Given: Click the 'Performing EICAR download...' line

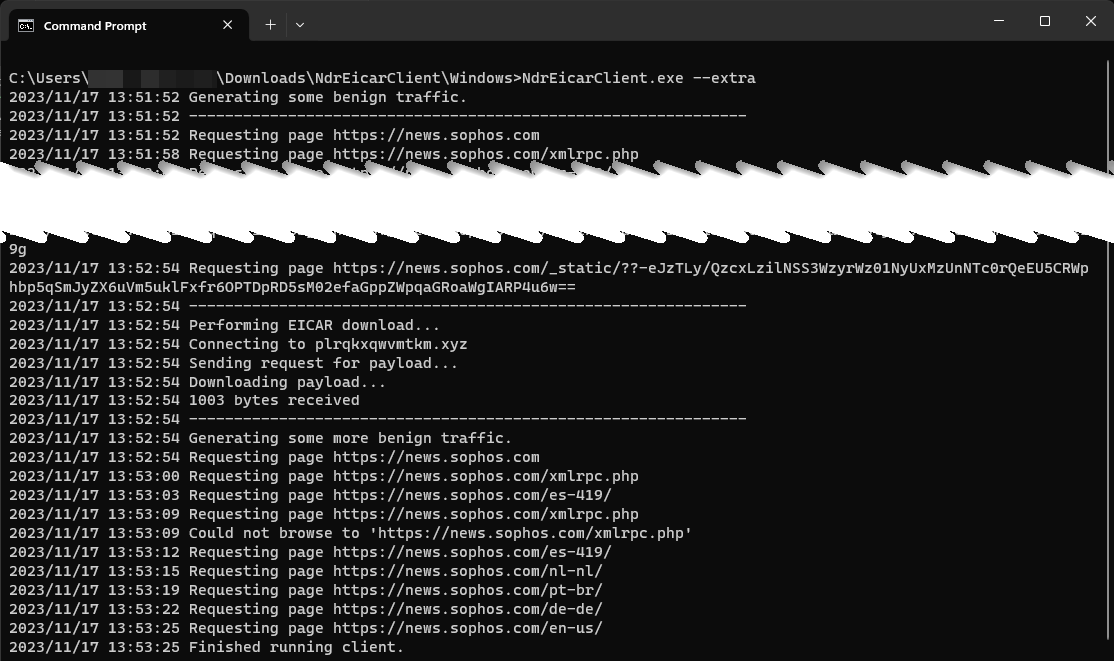Looking at the screenshot, I should pos(314,325).
